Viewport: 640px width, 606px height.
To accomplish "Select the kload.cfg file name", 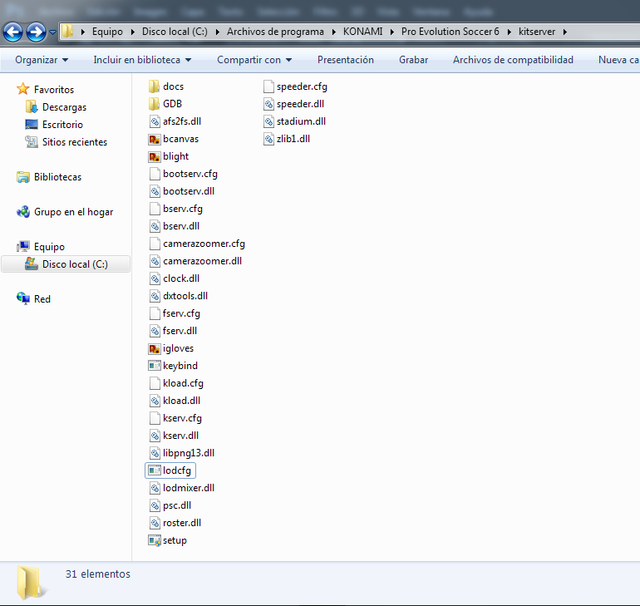I will pos(183,384).
